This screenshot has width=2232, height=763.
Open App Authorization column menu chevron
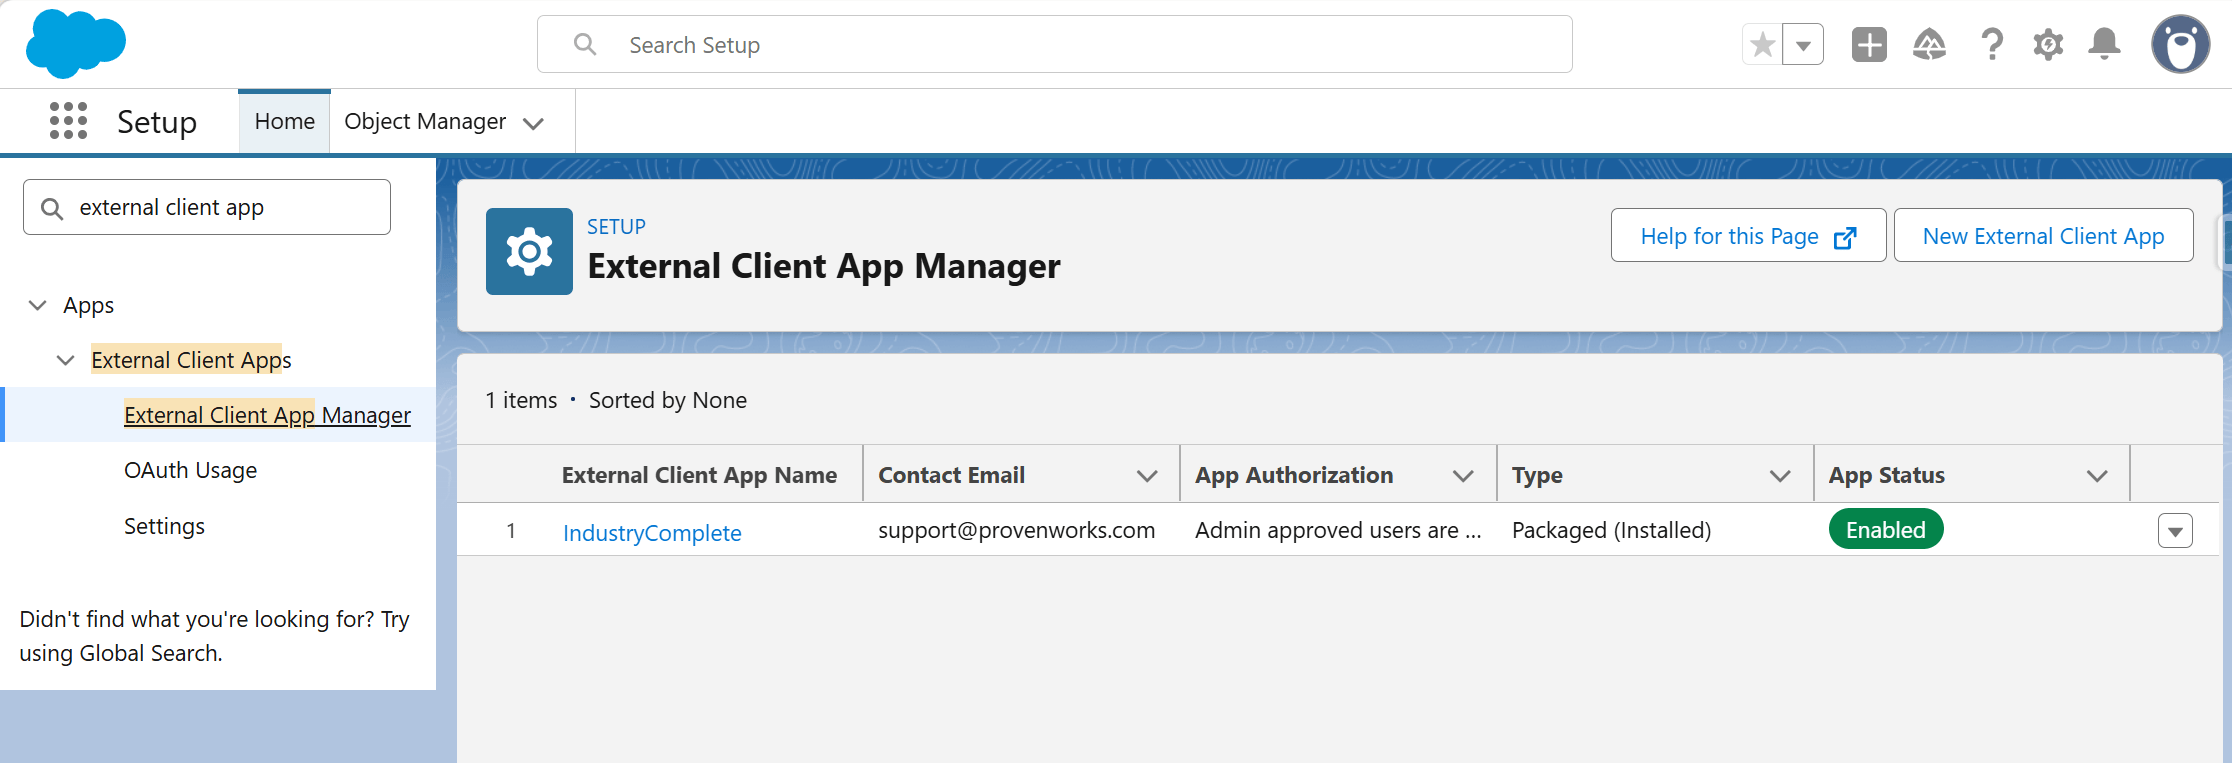(x=1463, y=476)
